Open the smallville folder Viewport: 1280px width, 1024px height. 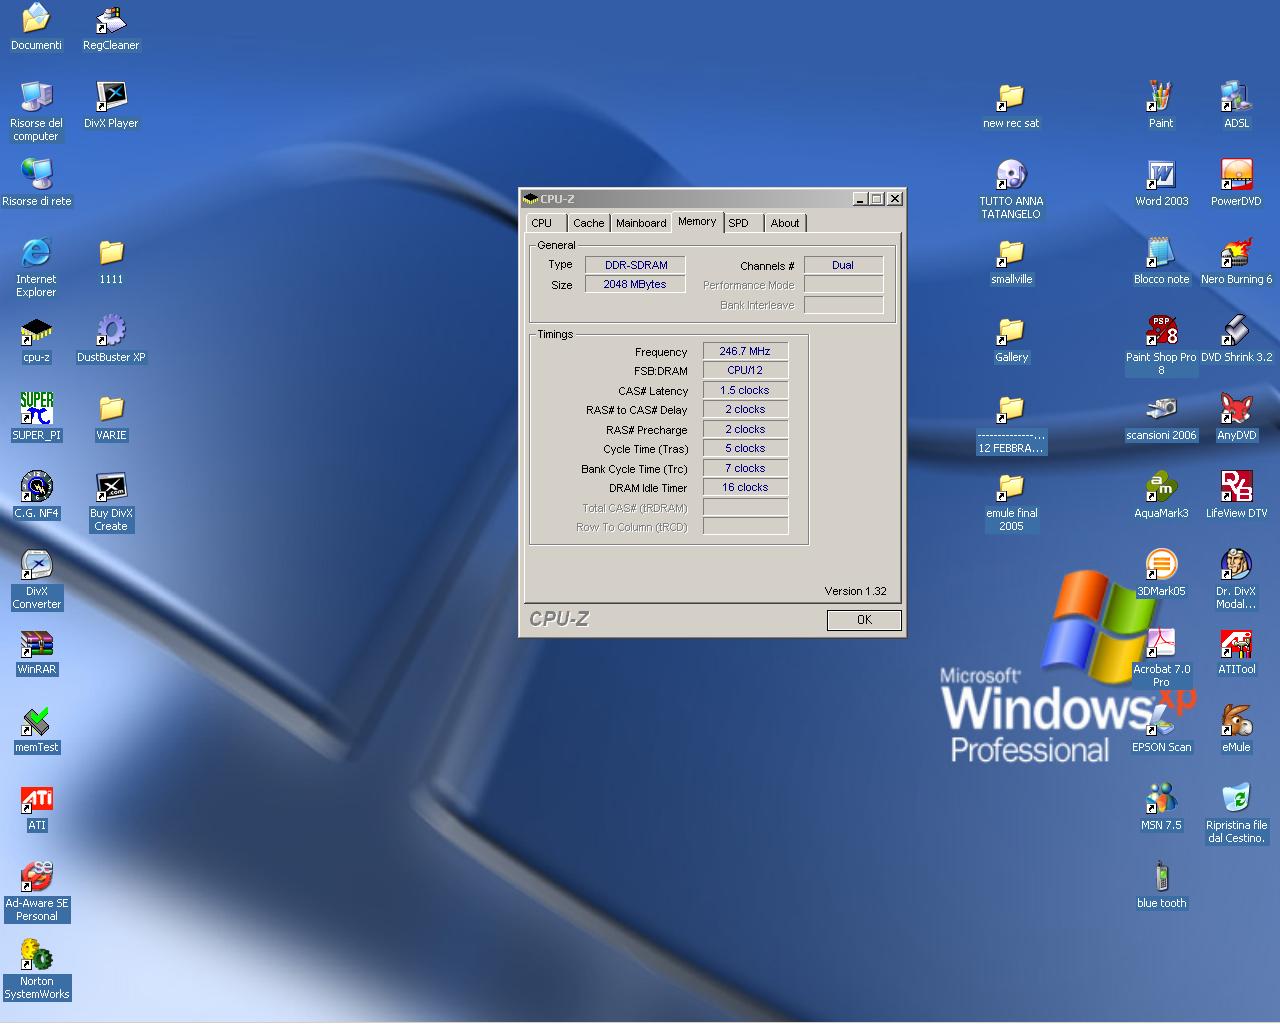click(1011, 261)
